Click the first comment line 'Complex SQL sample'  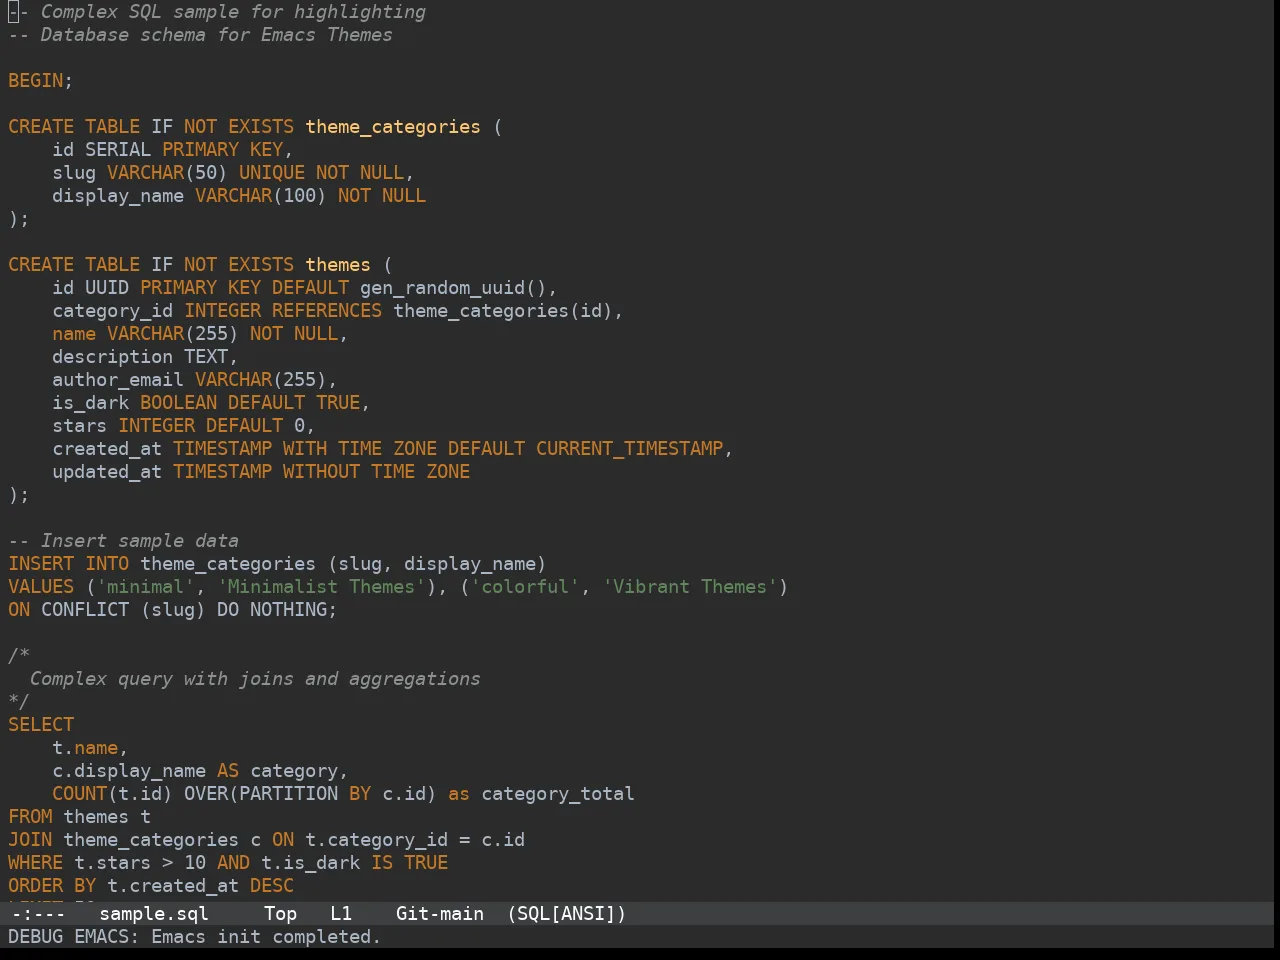[x=217, y=12]
